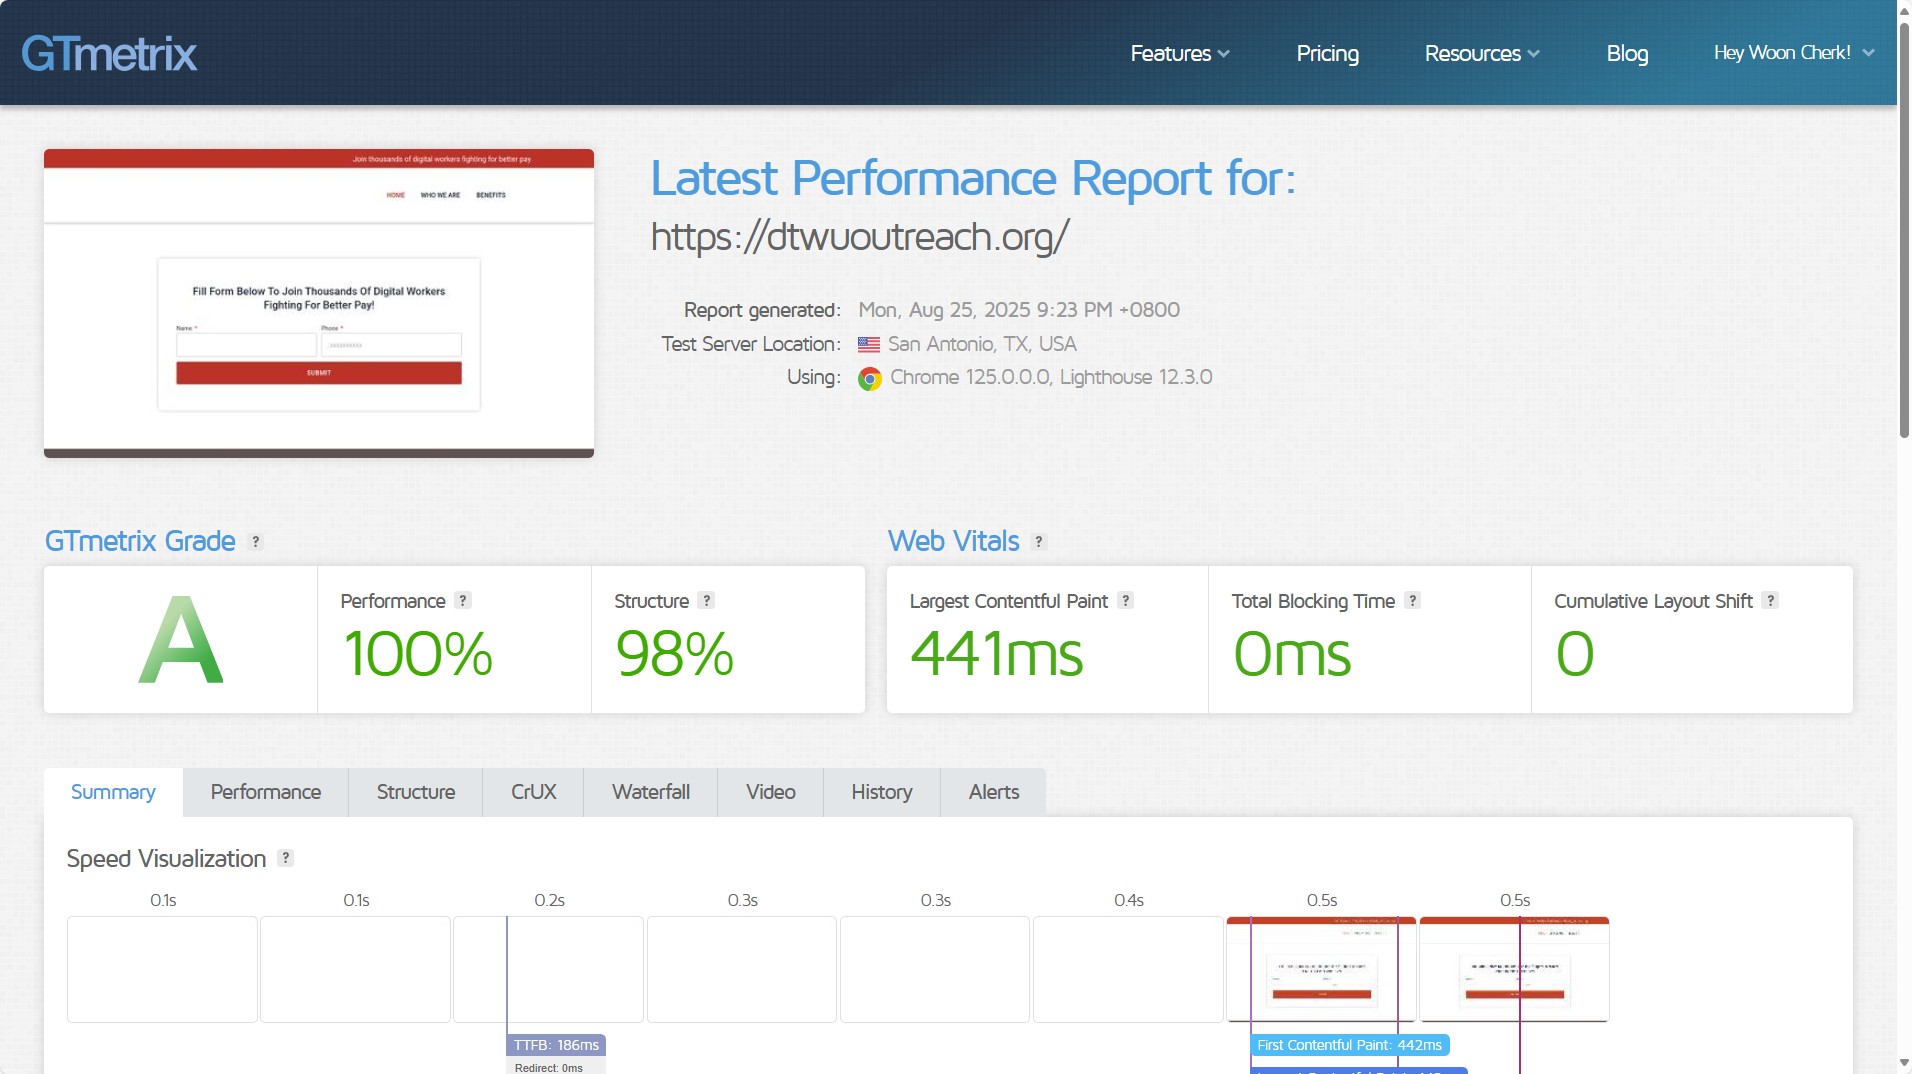Open the Features dropdown menu
The width and height of the screenshot is (1912, 1074).
[1180, 54]
